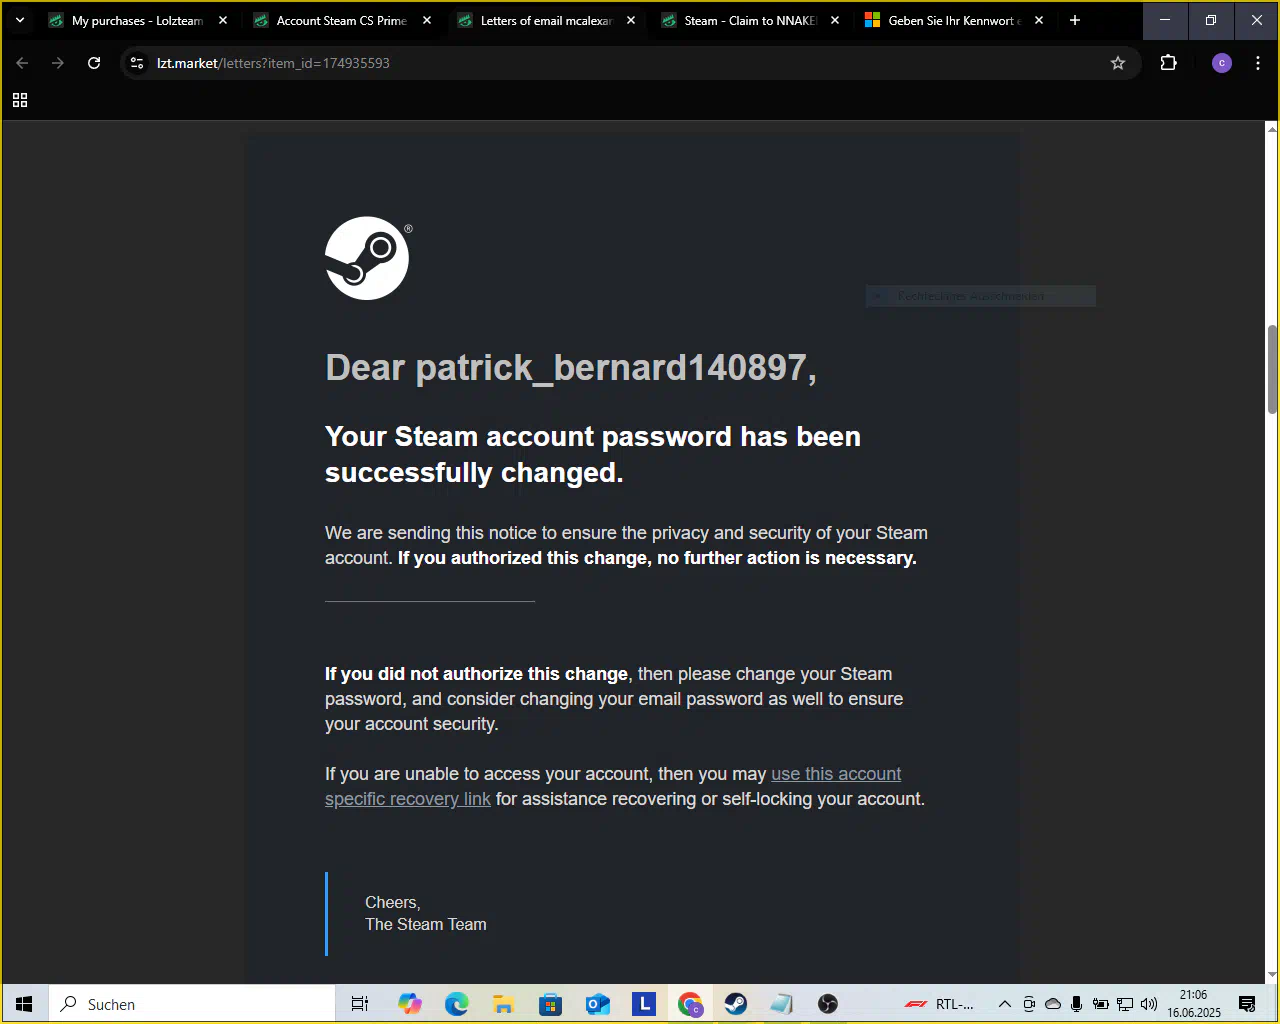Click 'If you did not authorize this change'
Viewport: 1280px width, 1024px height.
point(476,674)
